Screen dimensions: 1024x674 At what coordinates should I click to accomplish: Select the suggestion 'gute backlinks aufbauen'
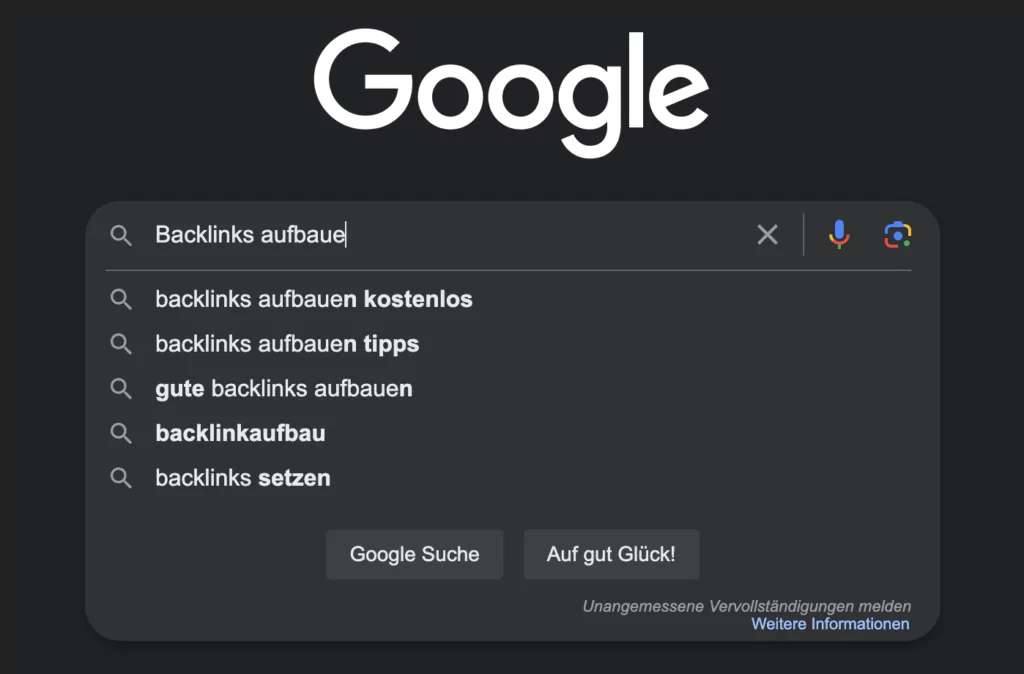point(284,389)
